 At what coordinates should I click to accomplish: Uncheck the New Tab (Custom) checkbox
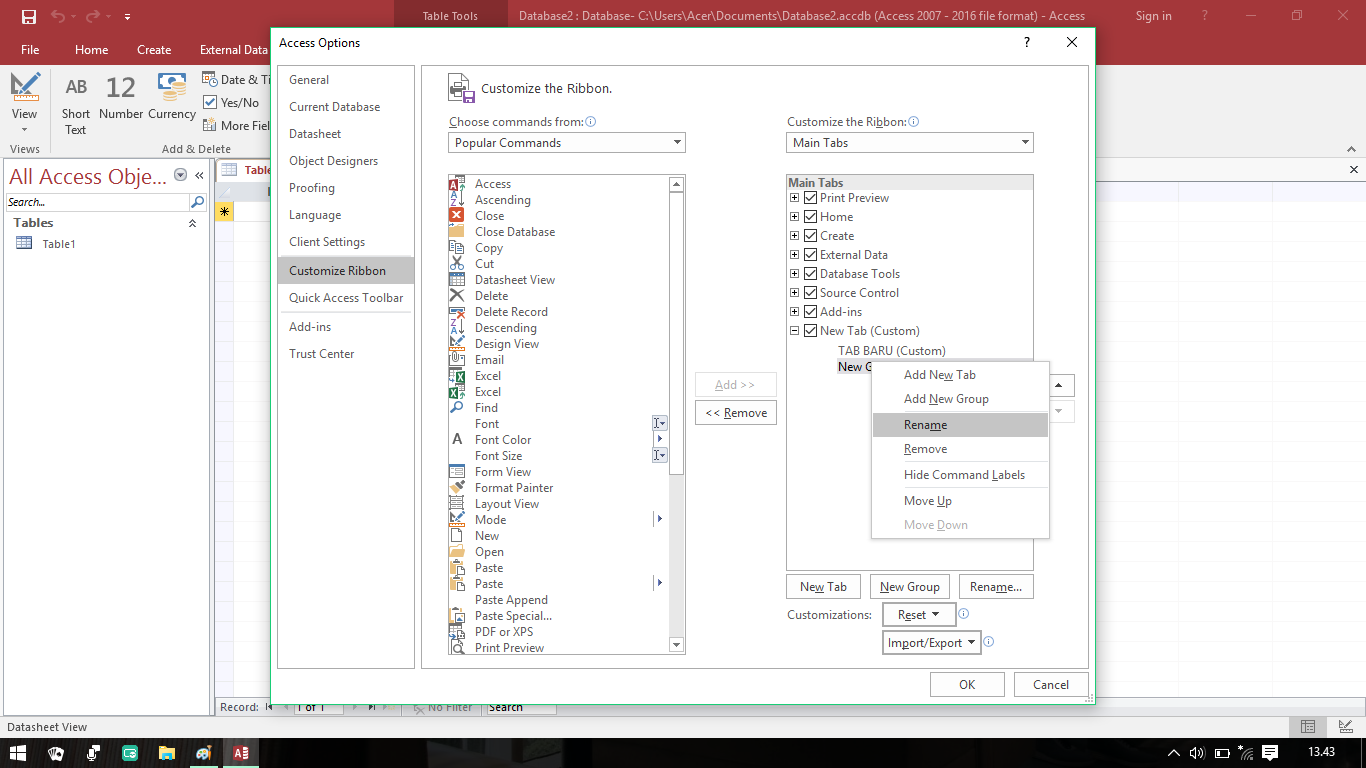coord(810,331)
